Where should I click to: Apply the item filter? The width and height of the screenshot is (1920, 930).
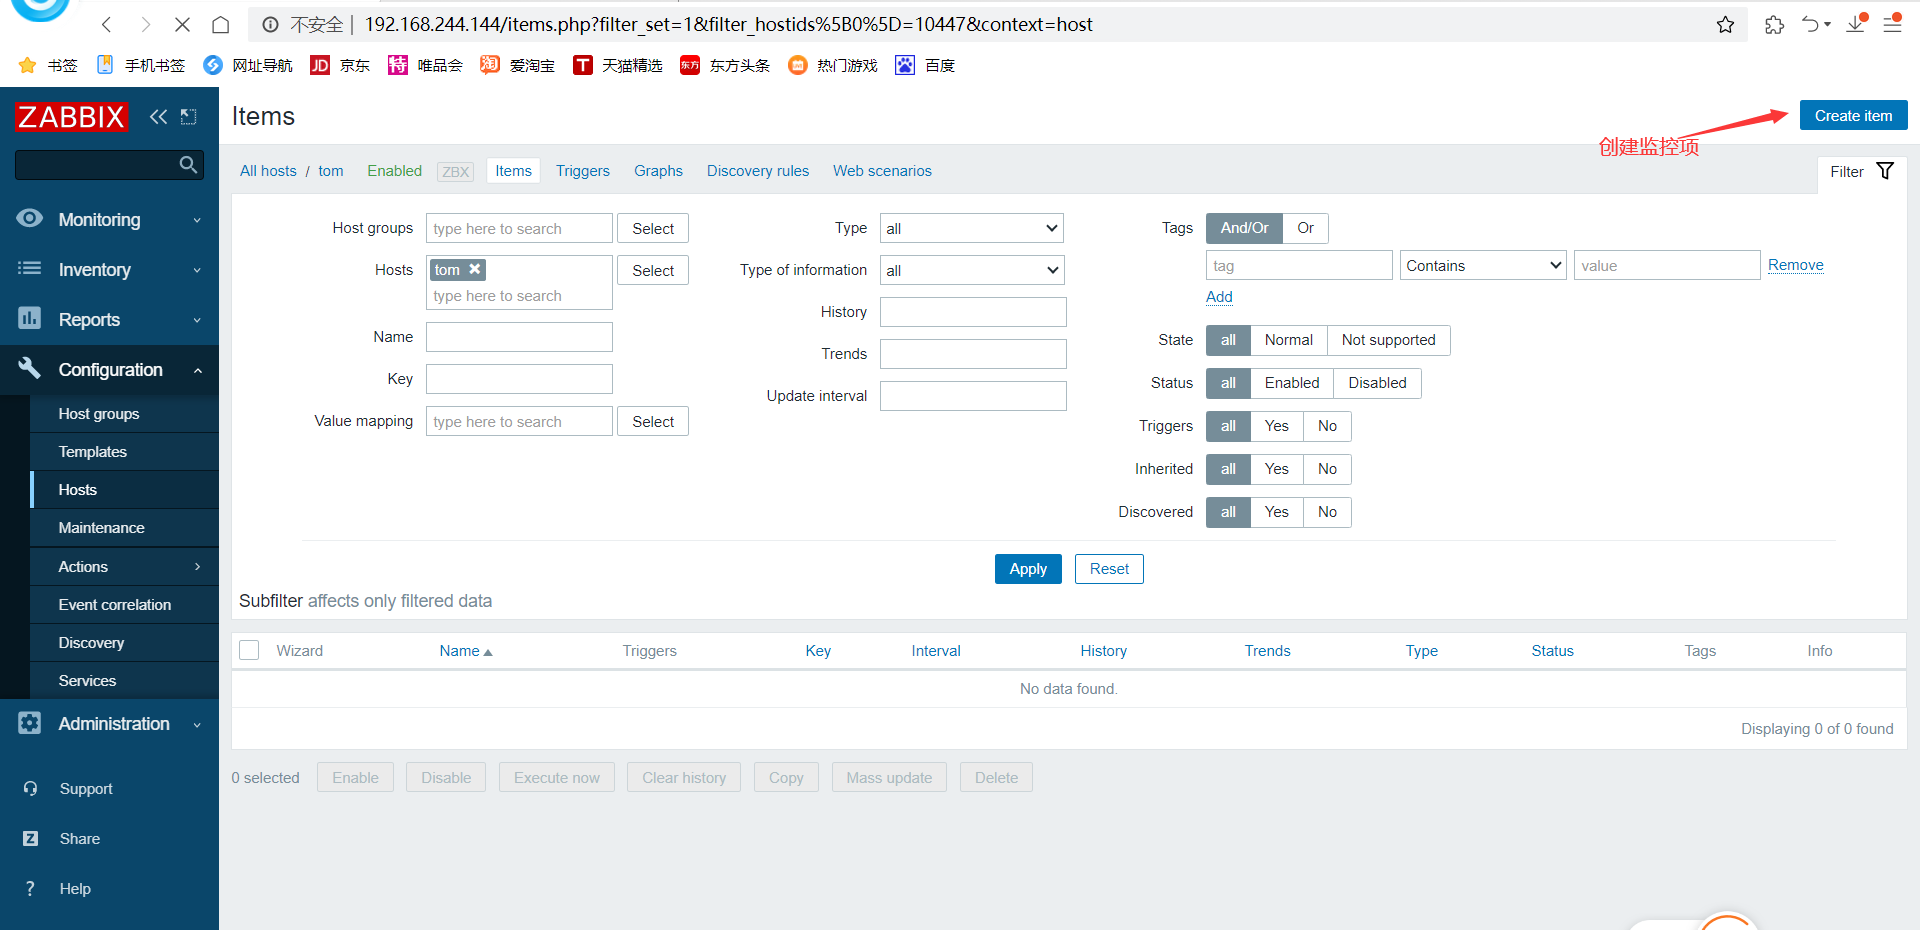[1028, 569]
